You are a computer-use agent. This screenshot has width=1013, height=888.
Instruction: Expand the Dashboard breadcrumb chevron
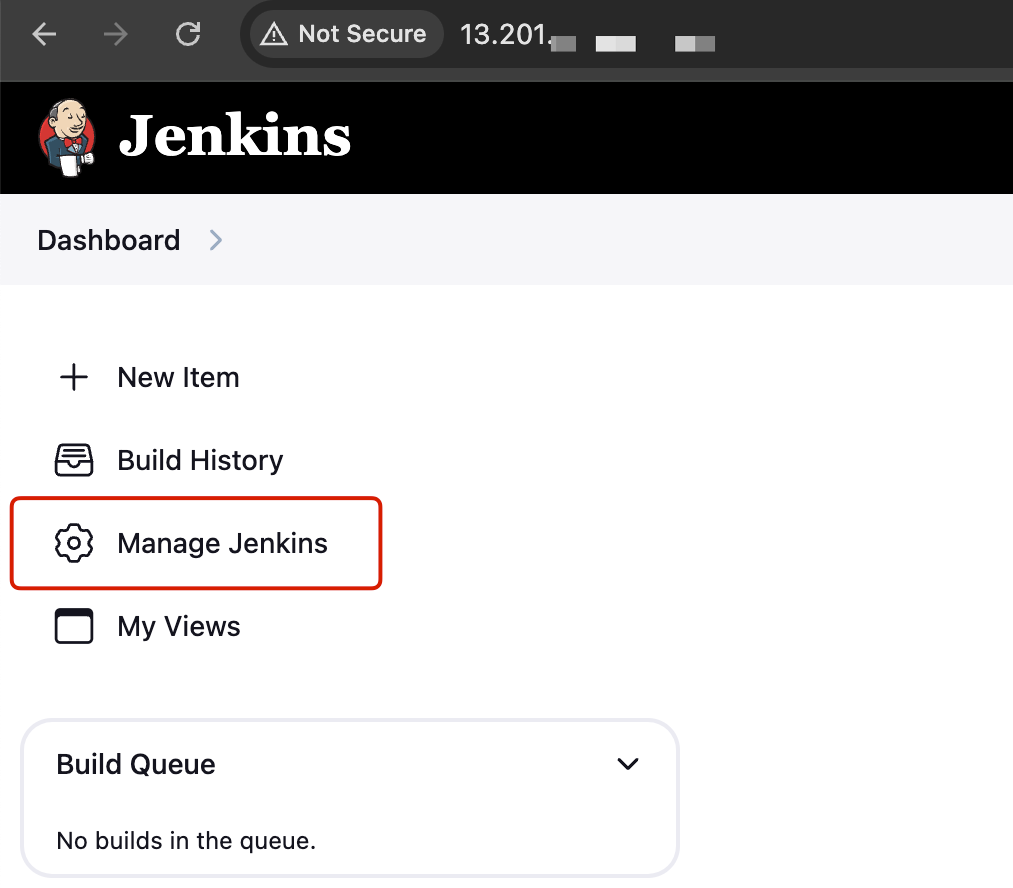(216, 240)
